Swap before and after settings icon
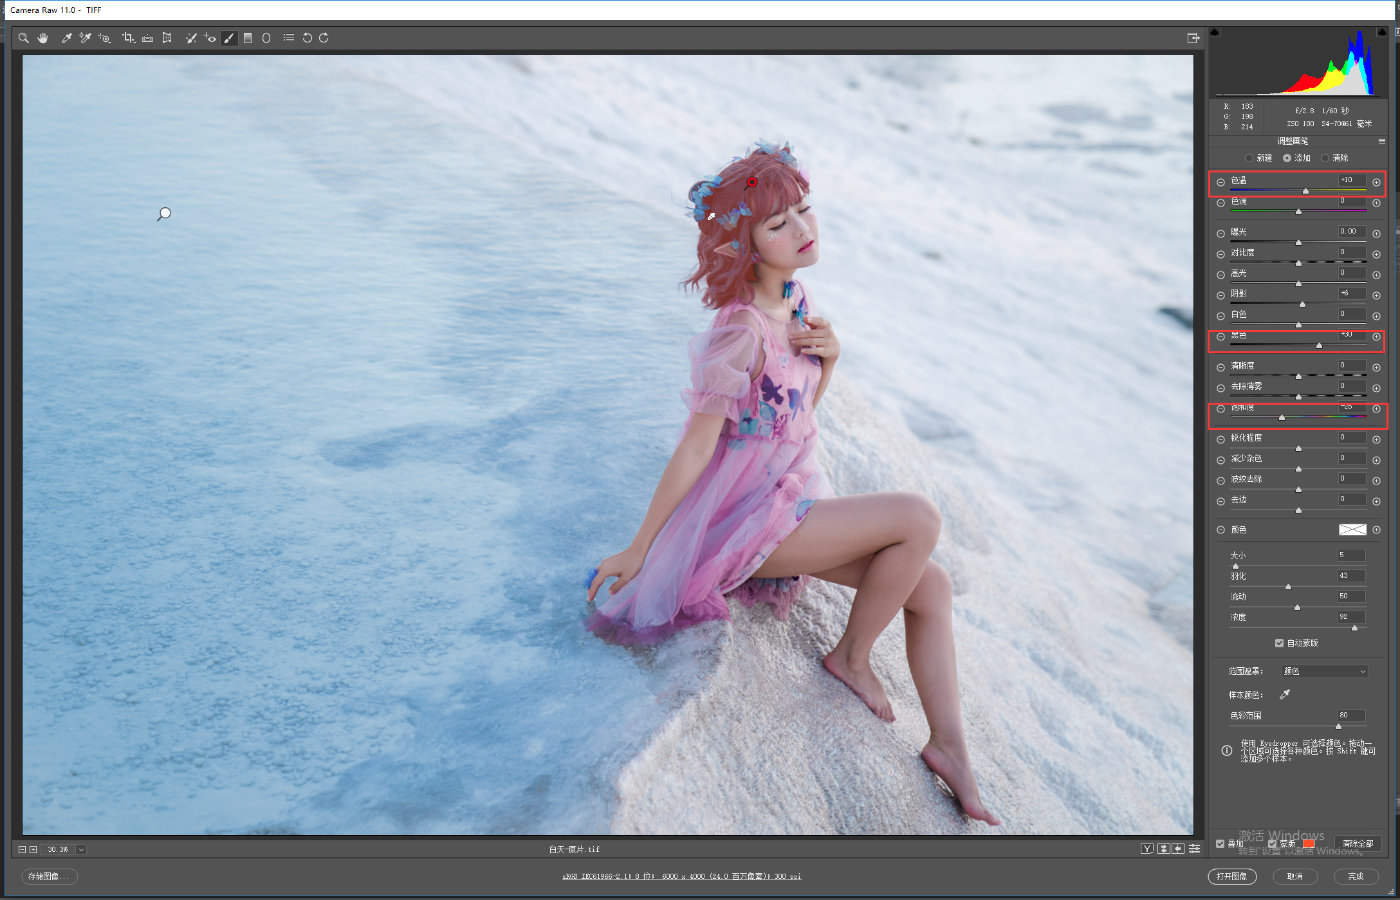Image resolution: width=1400 pixels, height=900 pixels. pyautogui.click(x=1163, y=849)
